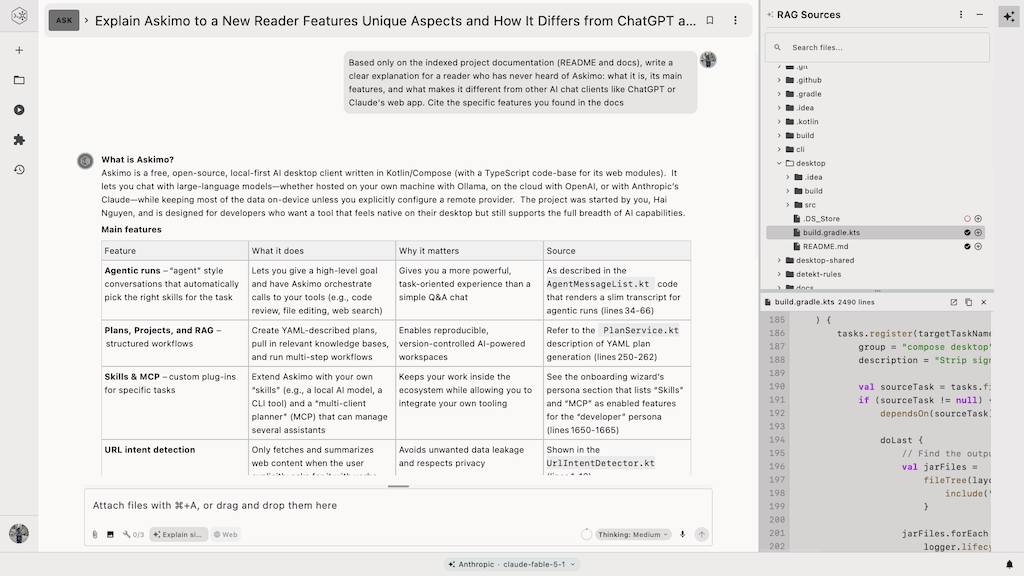Open RAG Sources panel options menu
This screenshot has height=576, width=1024.
point(961,14)
